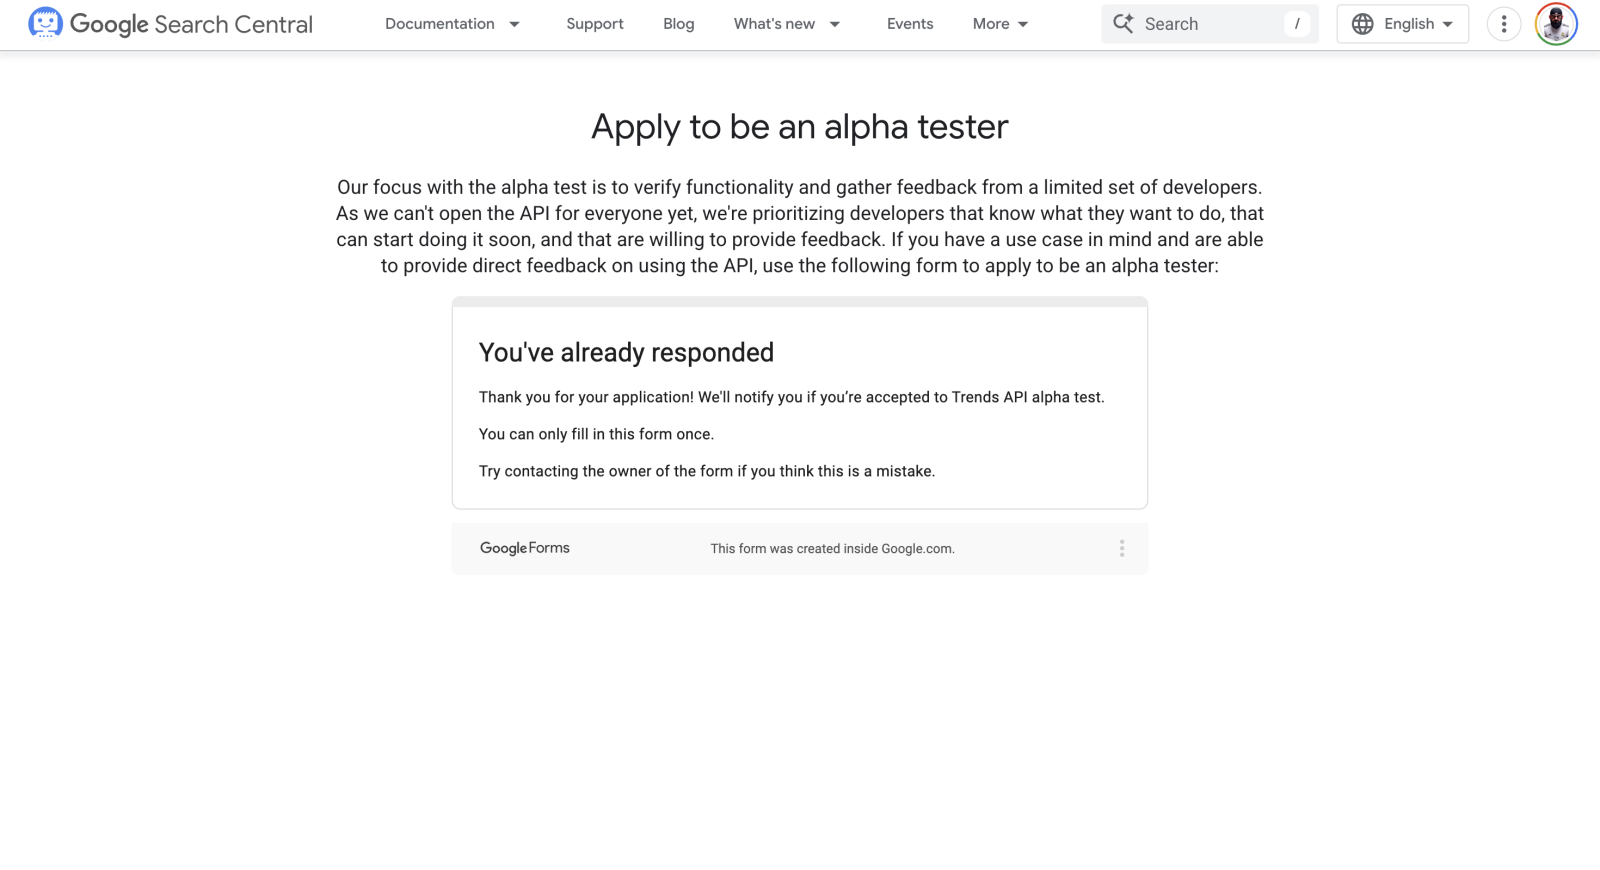Click the Google Forms logo

(525, 548)
